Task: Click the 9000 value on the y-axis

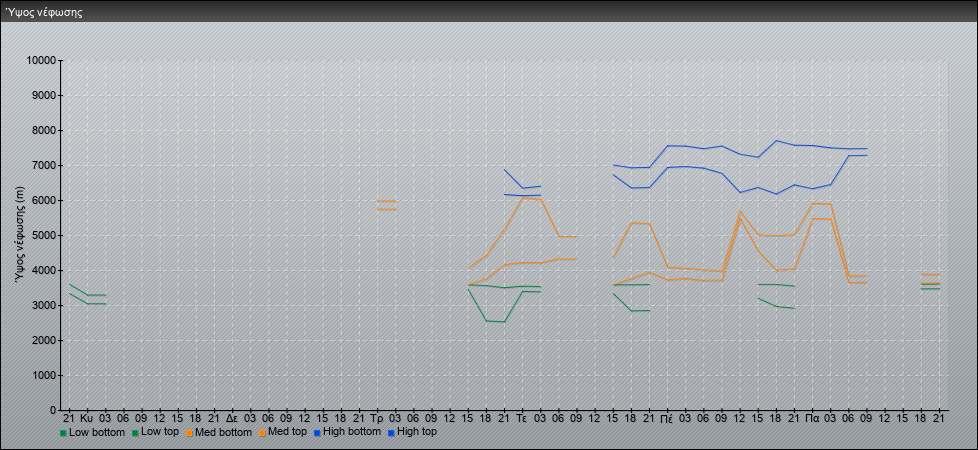Action: coord(44,95)
